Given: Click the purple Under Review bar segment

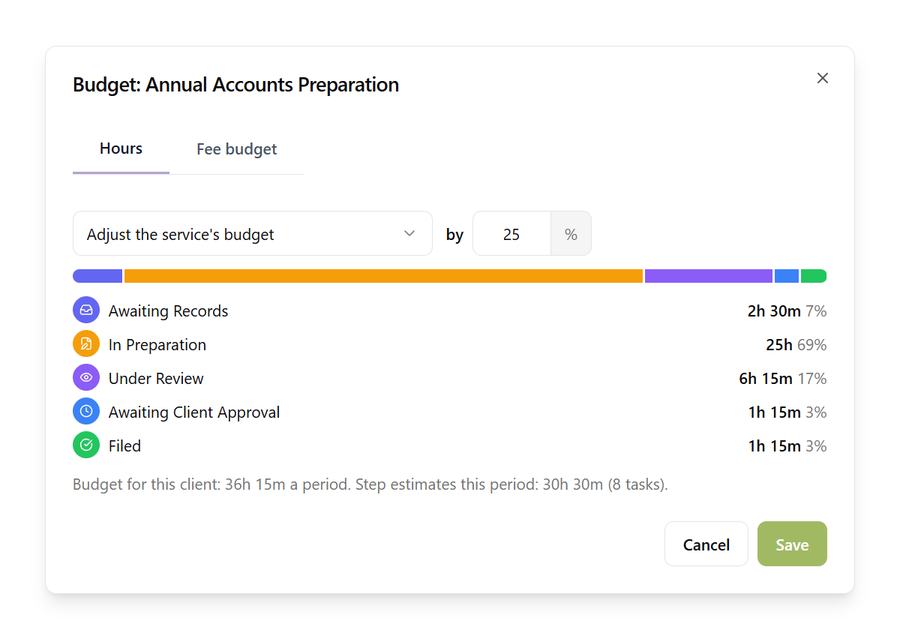Looking at the screenshot, I should click(x=708, y=276).
